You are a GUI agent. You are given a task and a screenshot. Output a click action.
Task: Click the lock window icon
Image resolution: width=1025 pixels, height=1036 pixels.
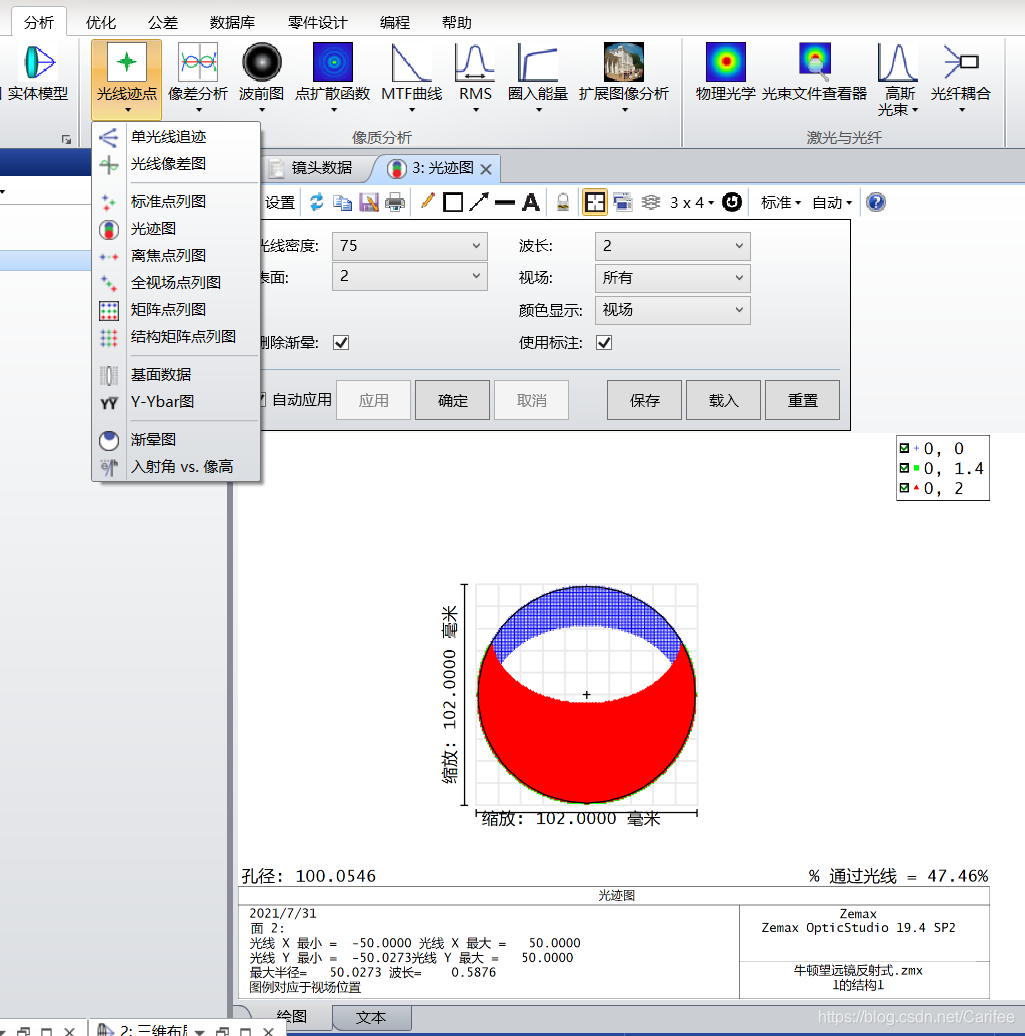pos(563,202)
